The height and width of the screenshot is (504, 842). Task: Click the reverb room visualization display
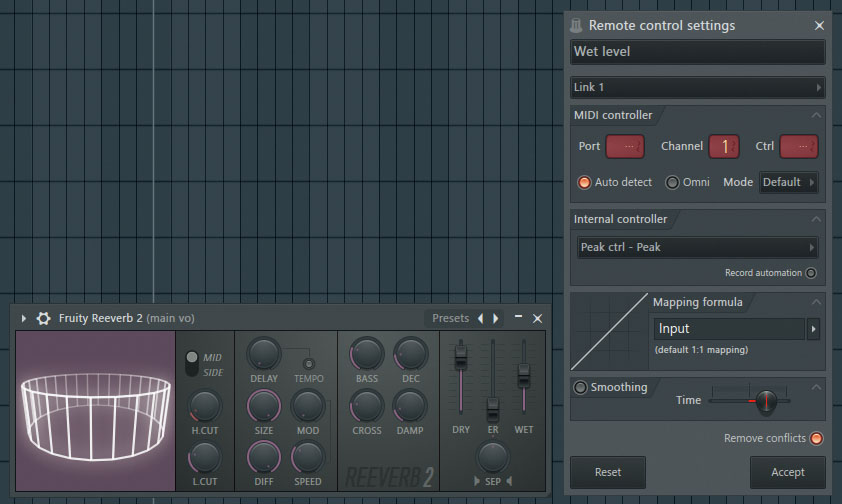point(96,411)
